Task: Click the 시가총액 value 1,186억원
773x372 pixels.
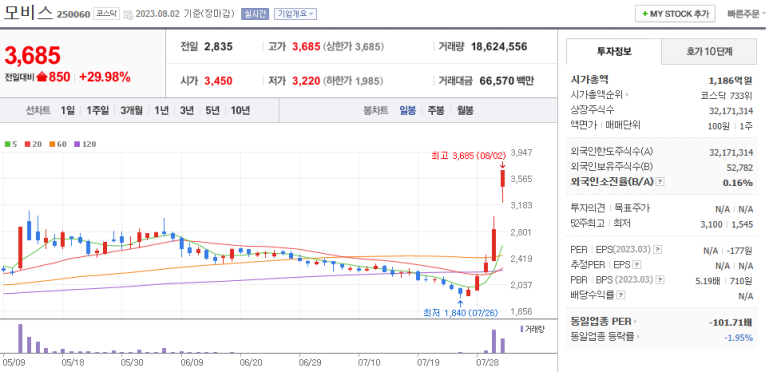Action: pyautogui.click(x=731, y=80)
